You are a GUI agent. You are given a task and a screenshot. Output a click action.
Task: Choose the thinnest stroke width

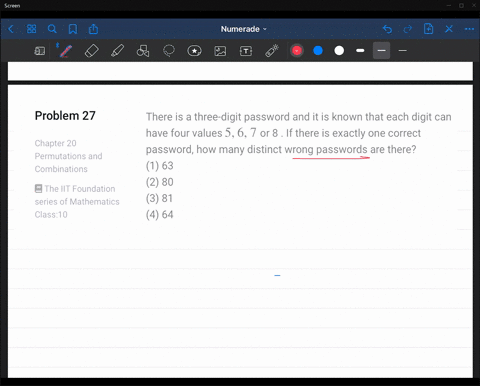click(402, 51)
